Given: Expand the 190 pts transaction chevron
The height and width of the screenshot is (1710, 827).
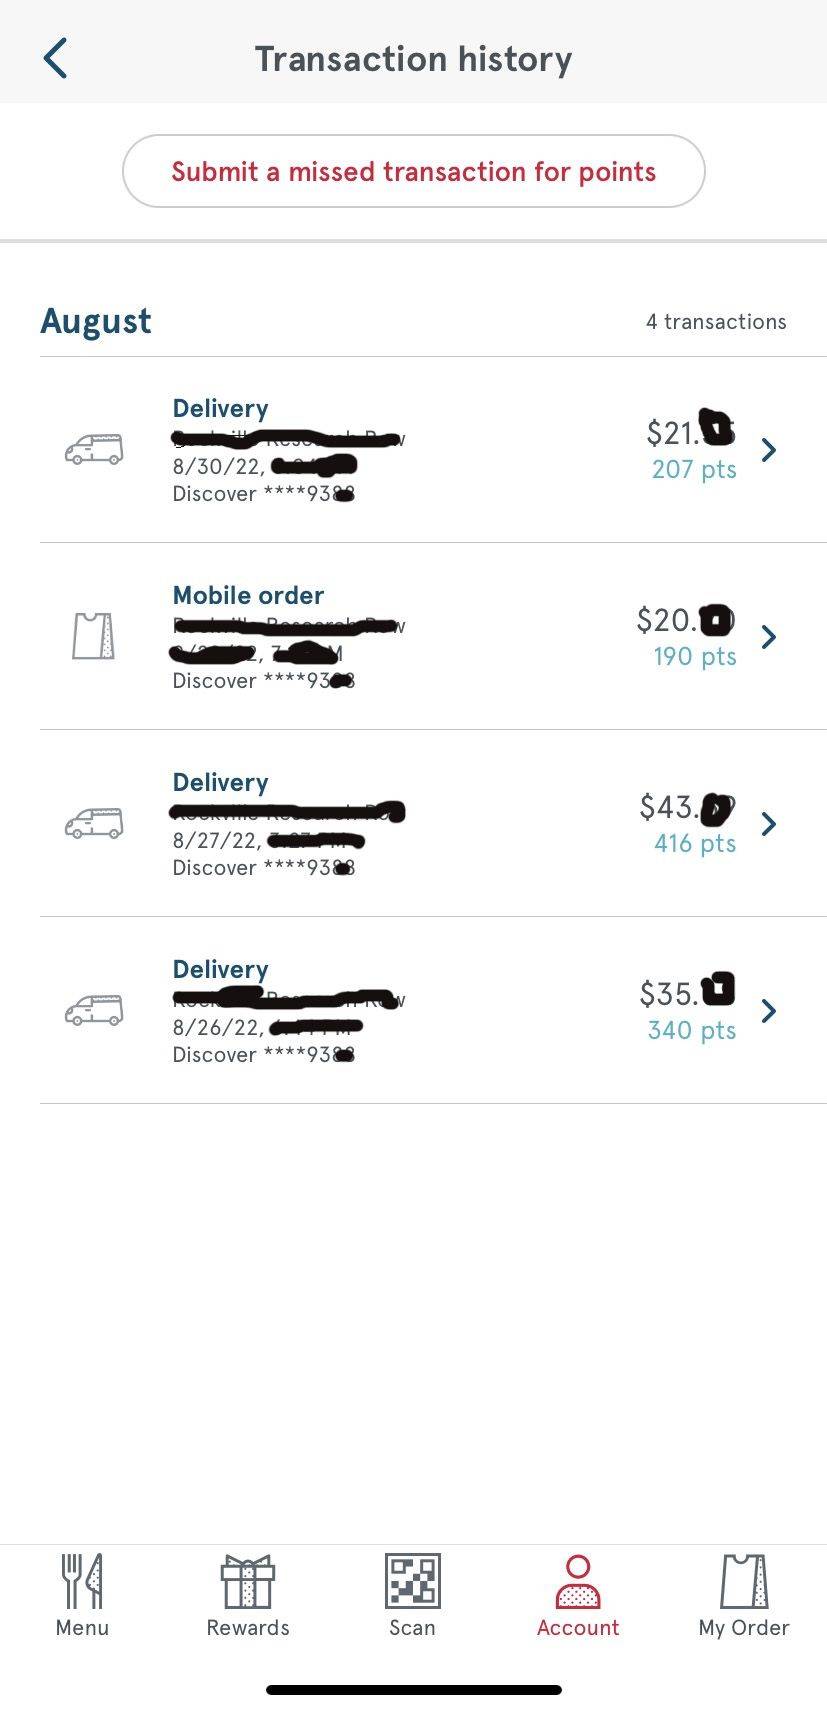Looking at the screenshot, I should (x=768, y=637).
